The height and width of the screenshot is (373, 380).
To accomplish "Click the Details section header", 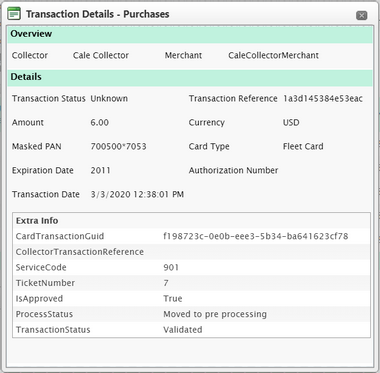I will point(190,77).
